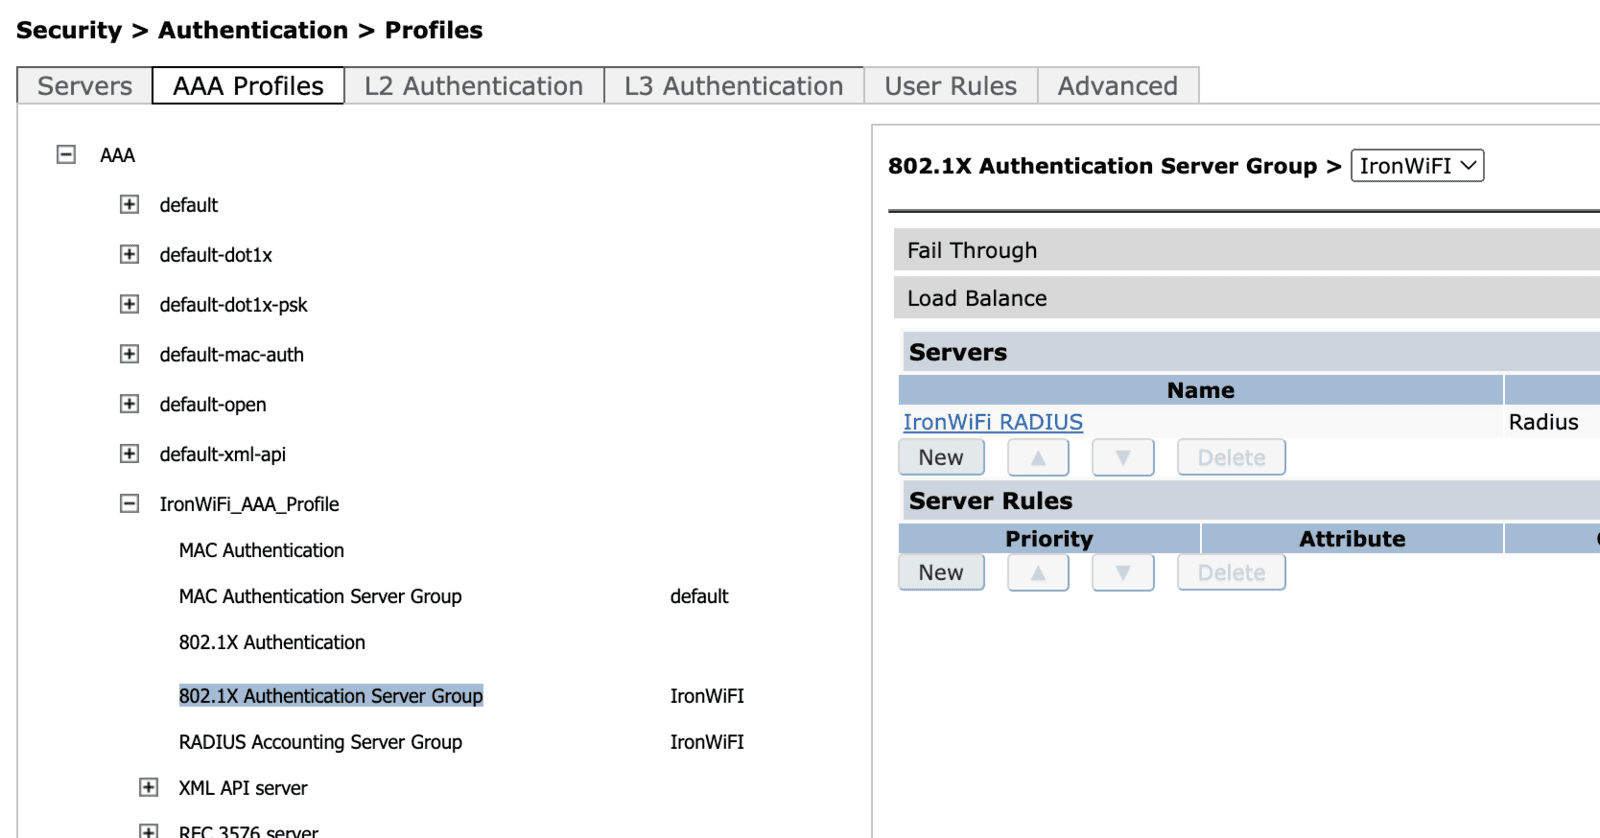Click New under Server Rules
The height and width of the screenshot is (838, 1600).
coord(941,573)
